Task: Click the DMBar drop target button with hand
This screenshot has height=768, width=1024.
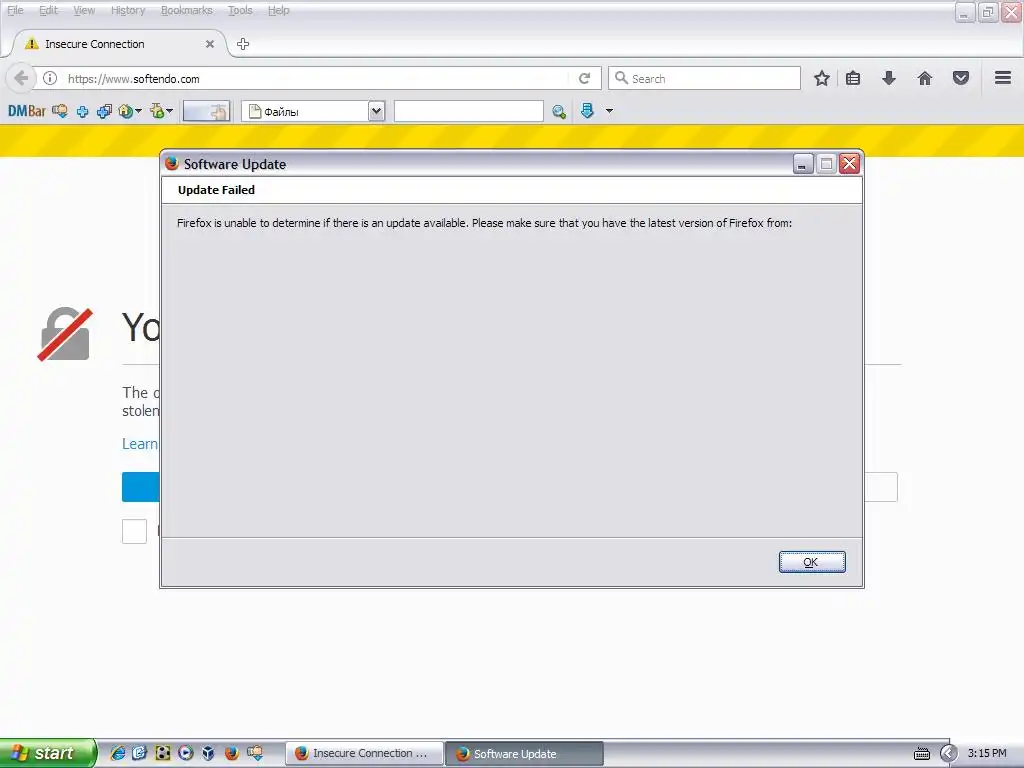Action: (206, 111)
